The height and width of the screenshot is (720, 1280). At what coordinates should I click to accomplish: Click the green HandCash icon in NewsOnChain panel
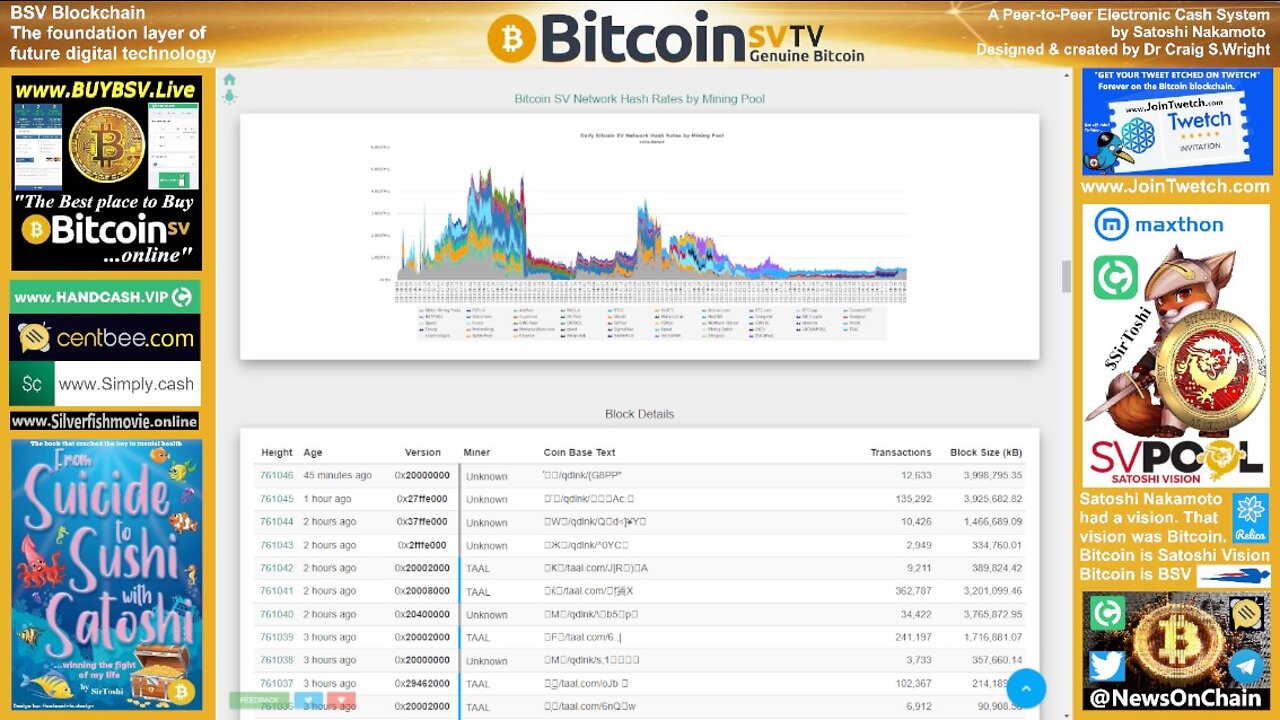click(1107, 613)
